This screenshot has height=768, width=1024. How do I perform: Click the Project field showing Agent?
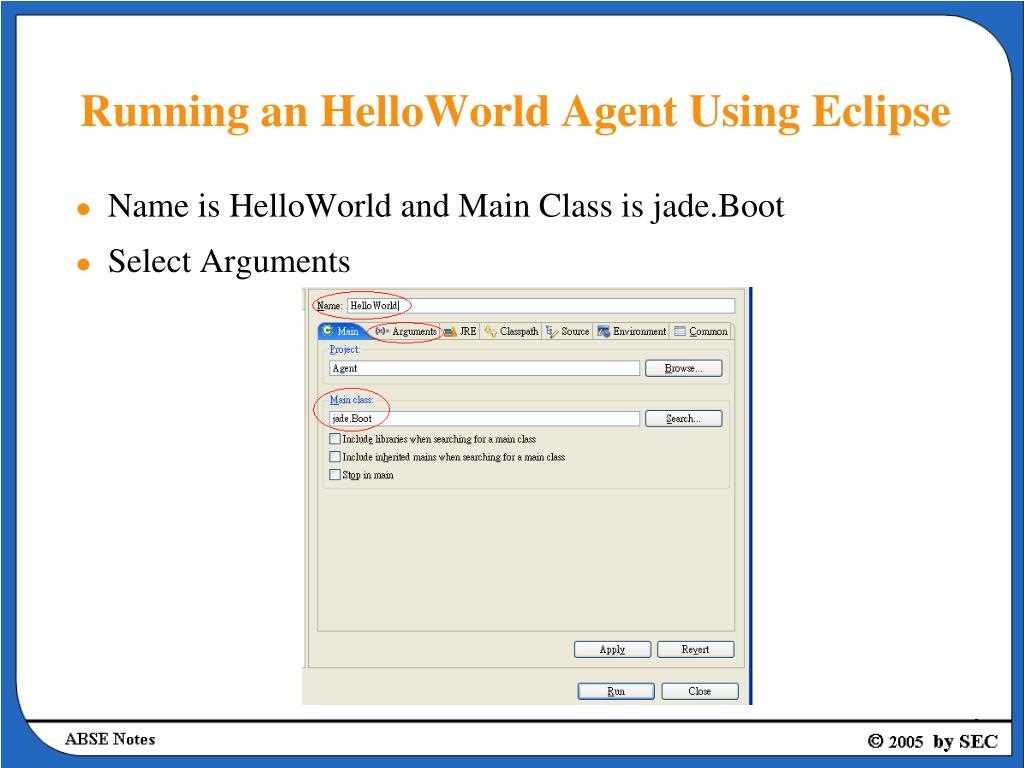484,368
